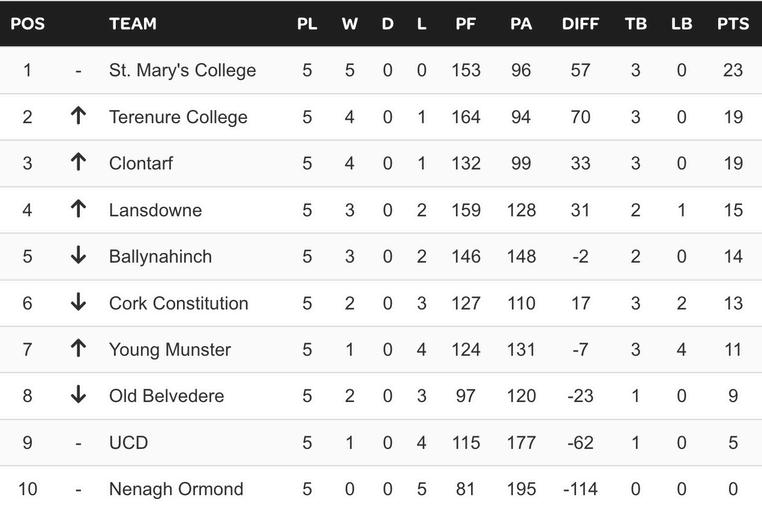Select the Cork Constitution team name

point(178,303)
